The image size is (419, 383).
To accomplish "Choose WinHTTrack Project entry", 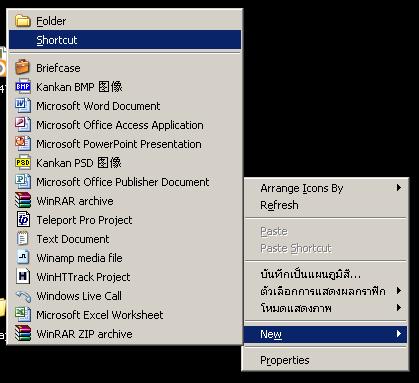I will point(125,277).
